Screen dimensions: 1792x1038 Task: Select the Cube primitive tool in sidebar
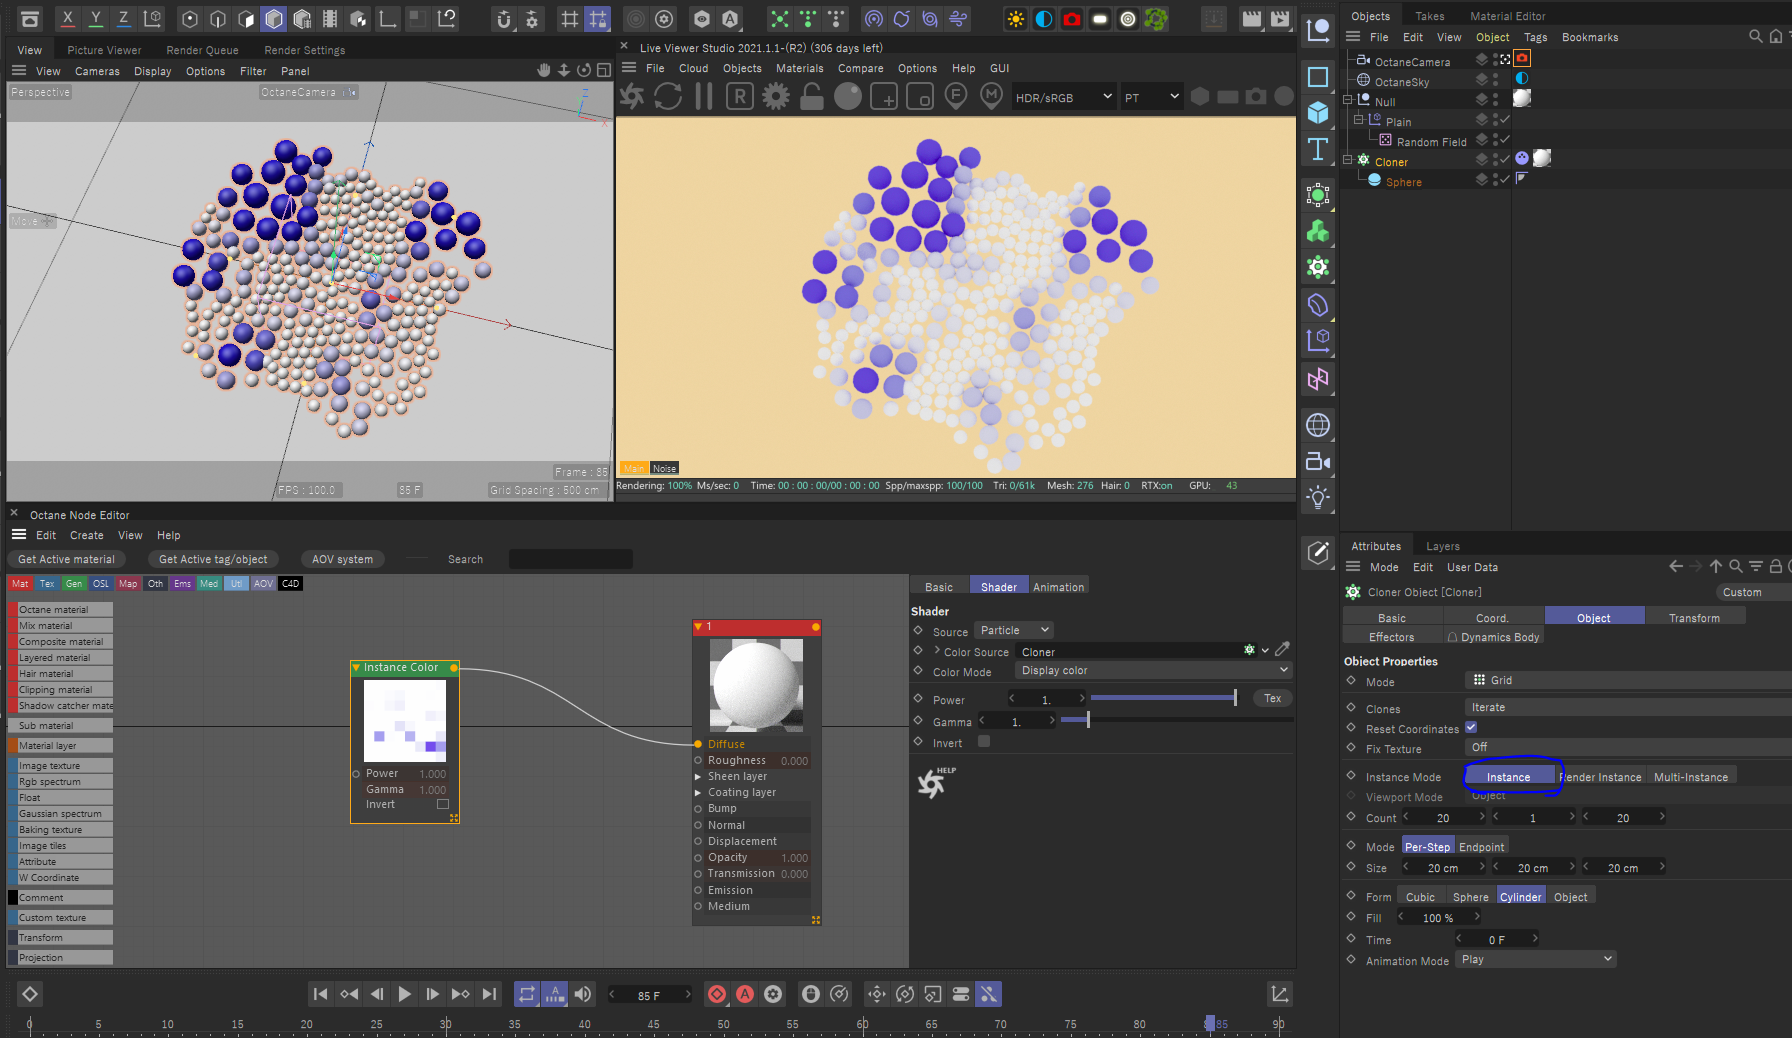[x=1318, y=113]
